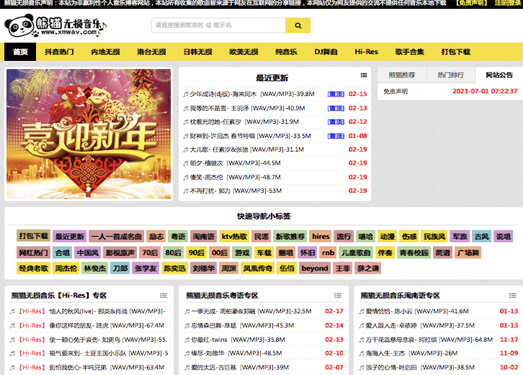The height and width of the screenshot is (375, 523).
Task: Click the rnb tag
Action: 328,253
